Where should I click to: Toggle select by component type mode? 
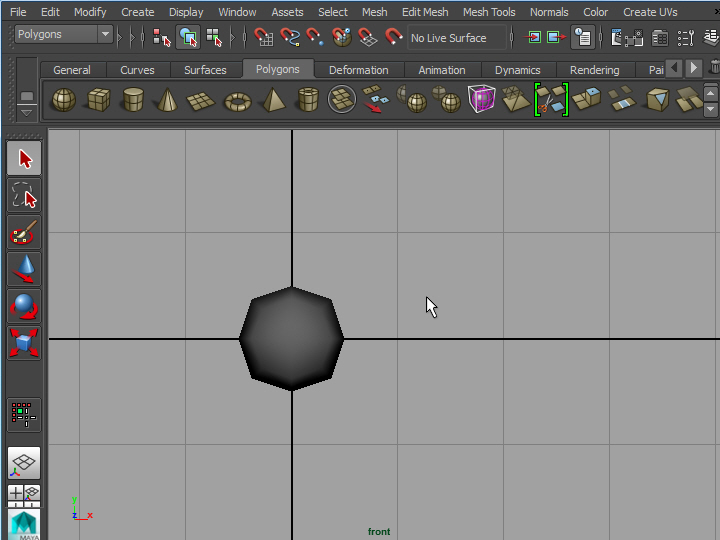tap(214, 38)
